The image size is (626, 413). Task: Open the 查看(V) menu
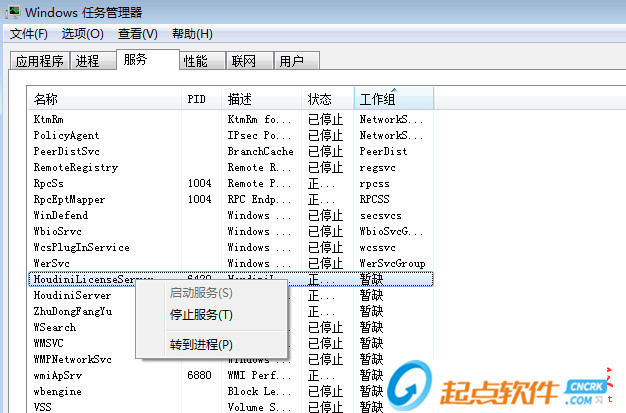click(x=137, y=34)
